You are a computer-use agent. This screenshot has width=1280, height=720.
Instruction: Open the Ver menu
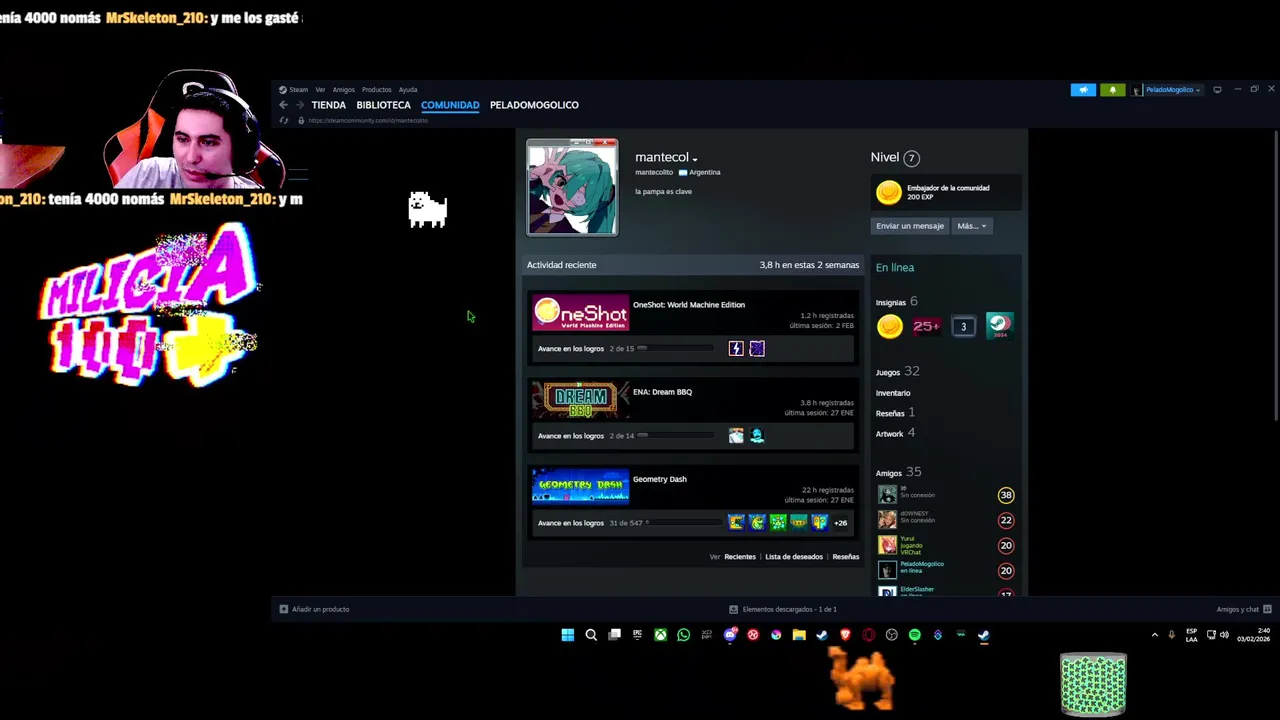320,90
